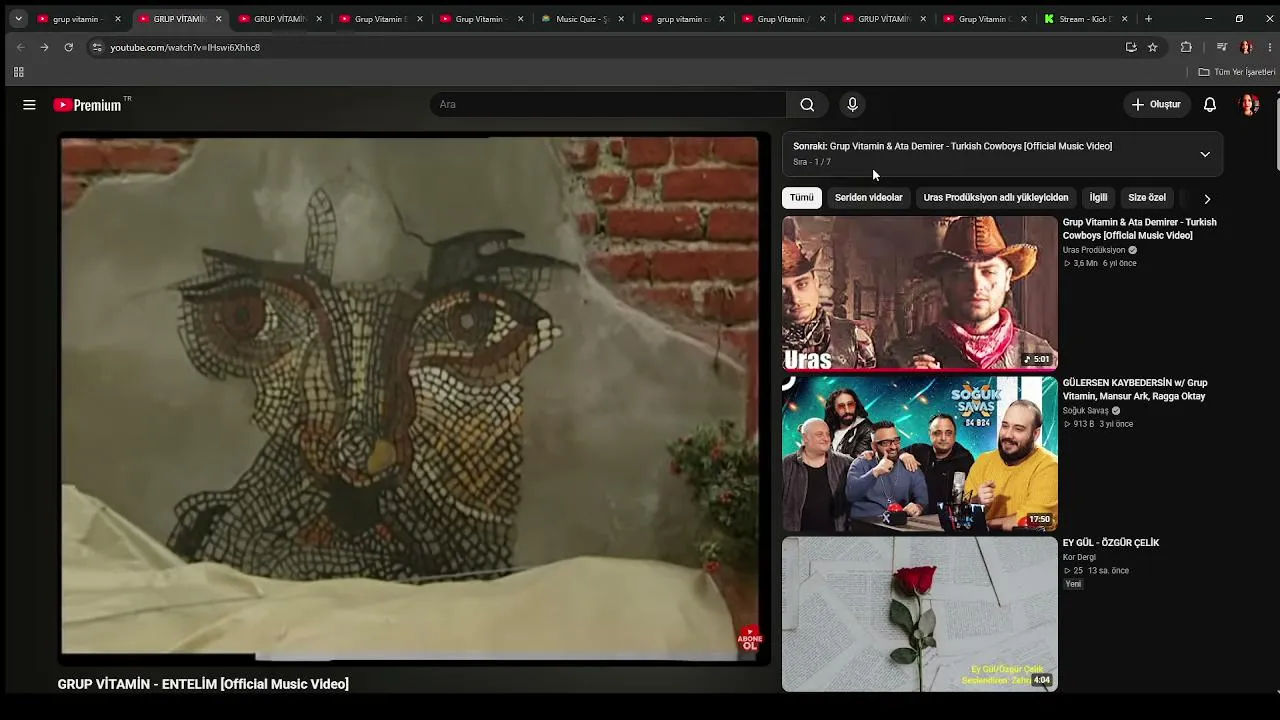
Task: Click the main video player mosaic frame
Action: [x=414, y=399]
